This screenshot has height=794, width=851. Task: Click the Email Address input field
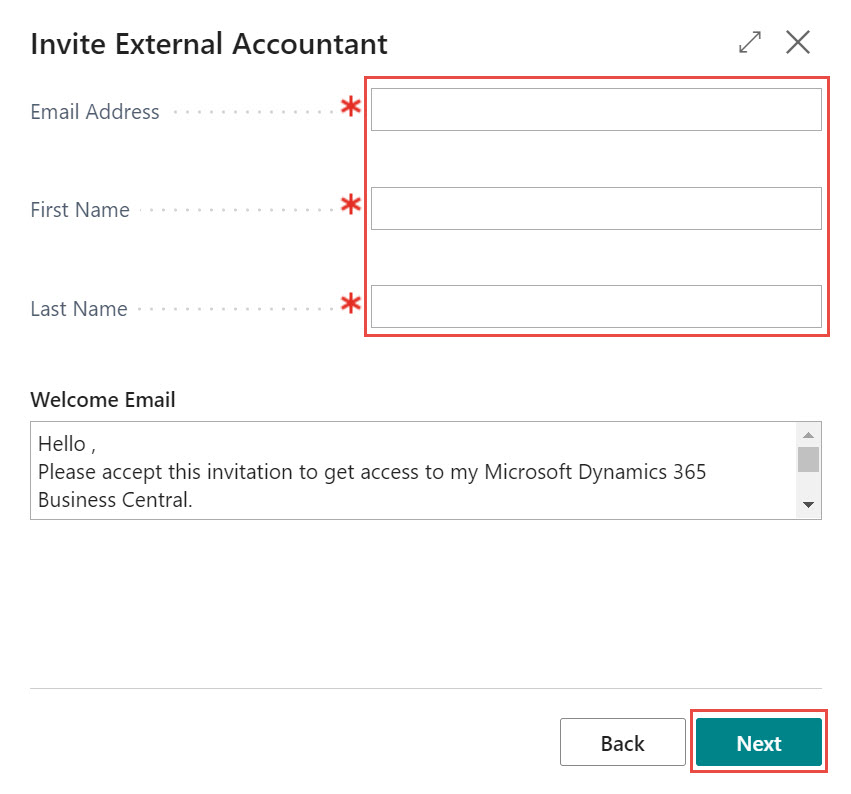pyautogui.click(x=596, y=110)
